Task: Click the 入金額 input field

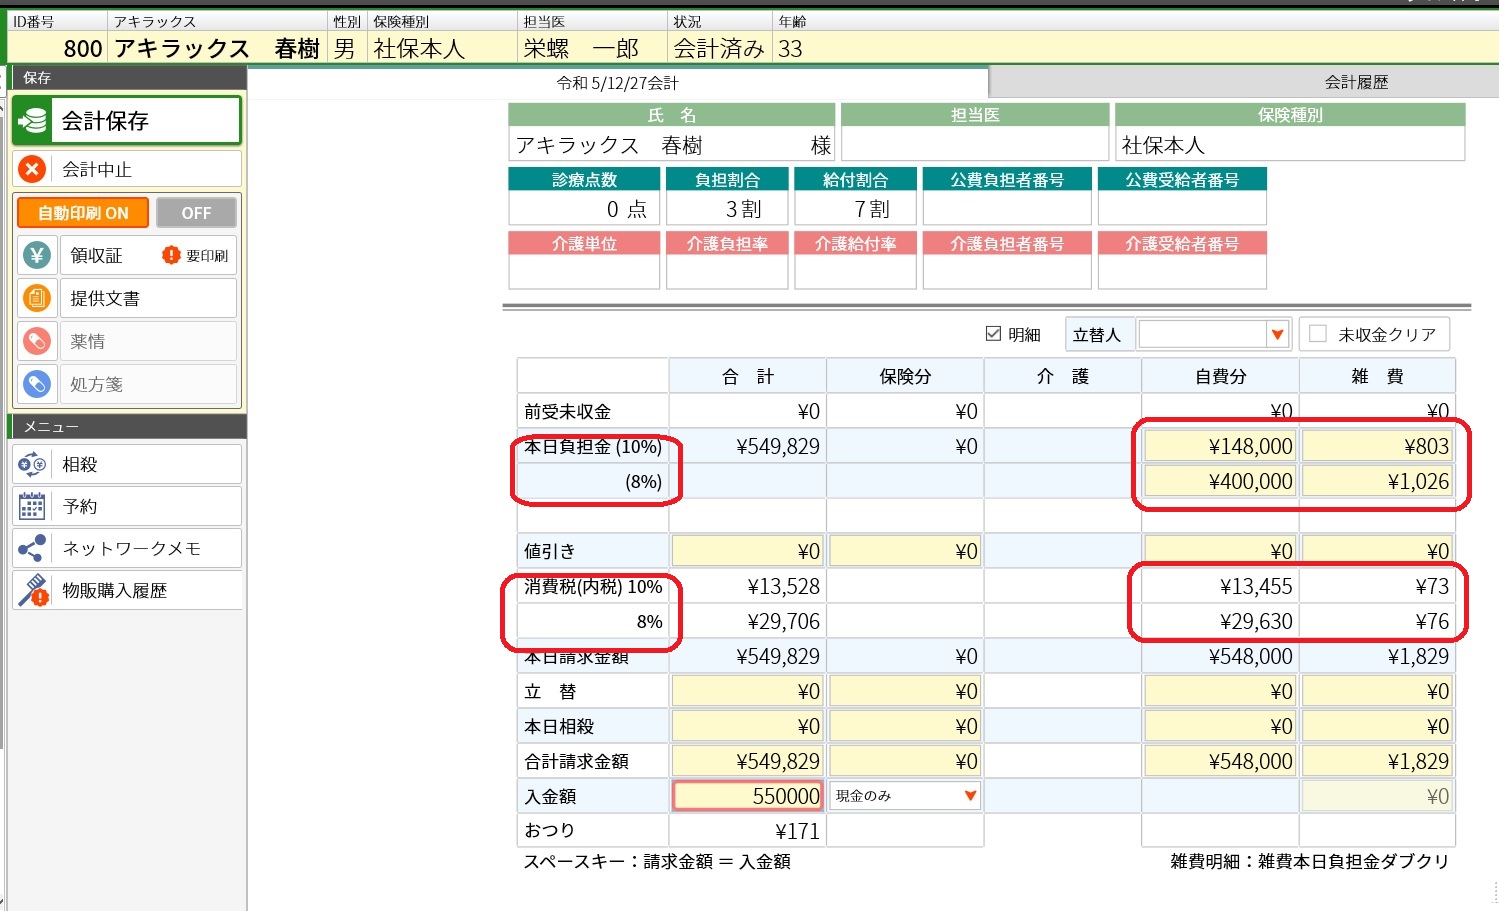Action: point(748,796)
